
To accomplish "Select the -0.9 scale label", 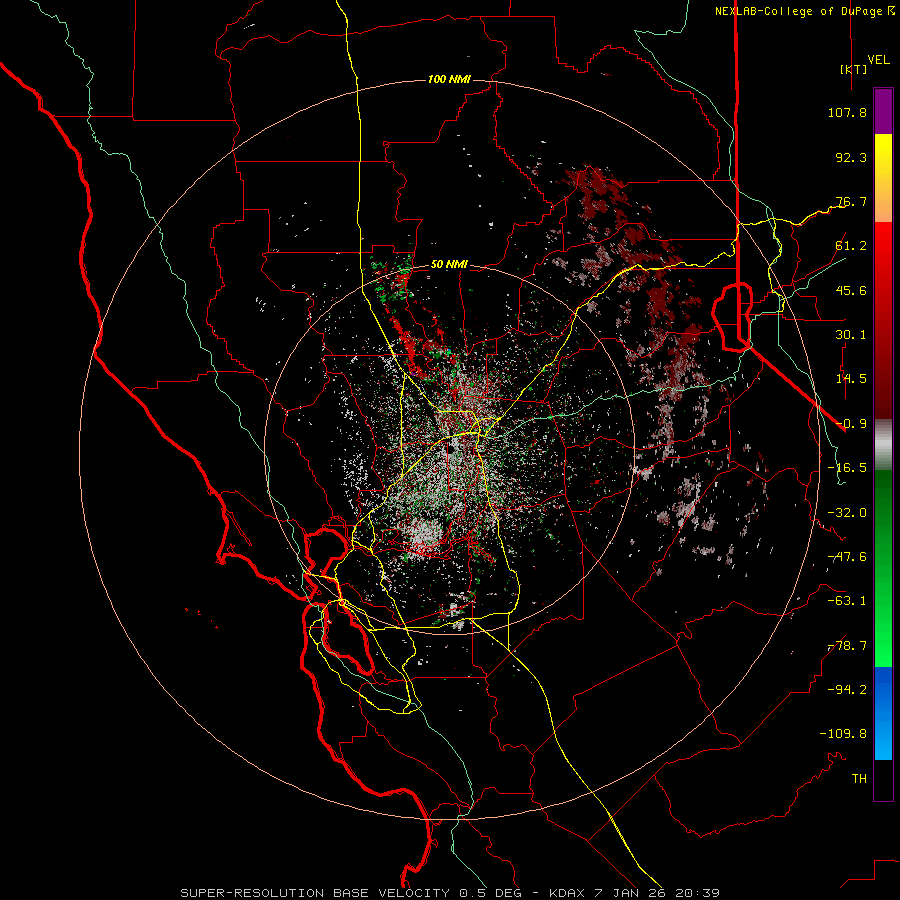I will point(851,424).
